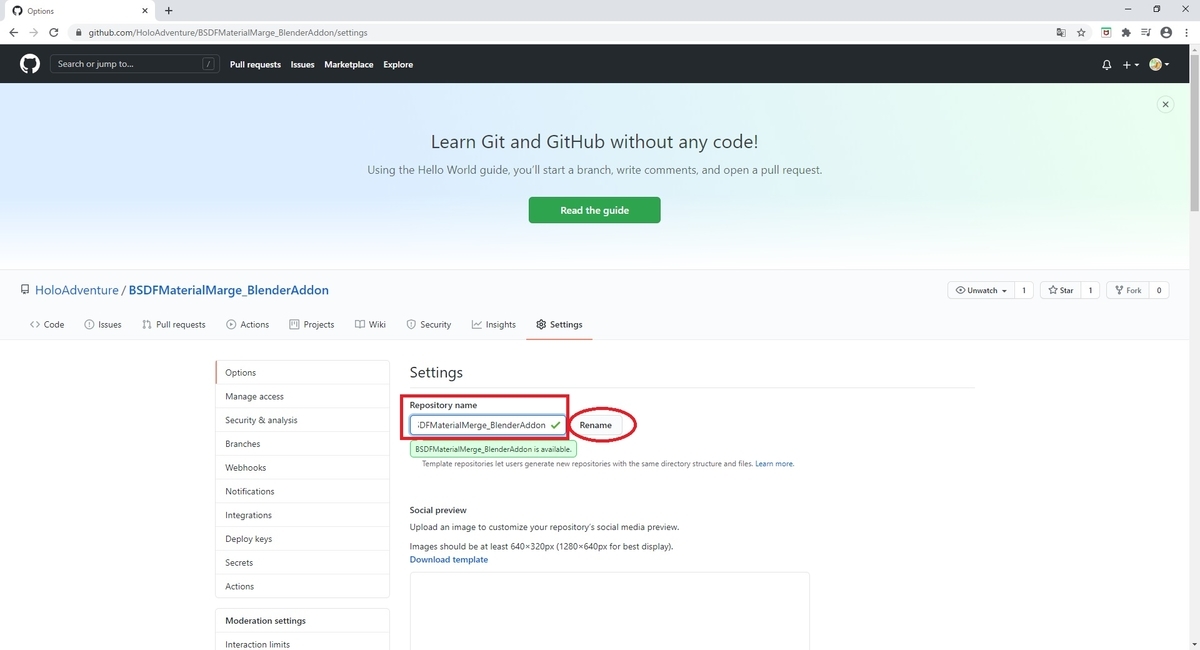Select Options in settings sidebar
This screenshot has width=1200, height=650.
[302, 372]
